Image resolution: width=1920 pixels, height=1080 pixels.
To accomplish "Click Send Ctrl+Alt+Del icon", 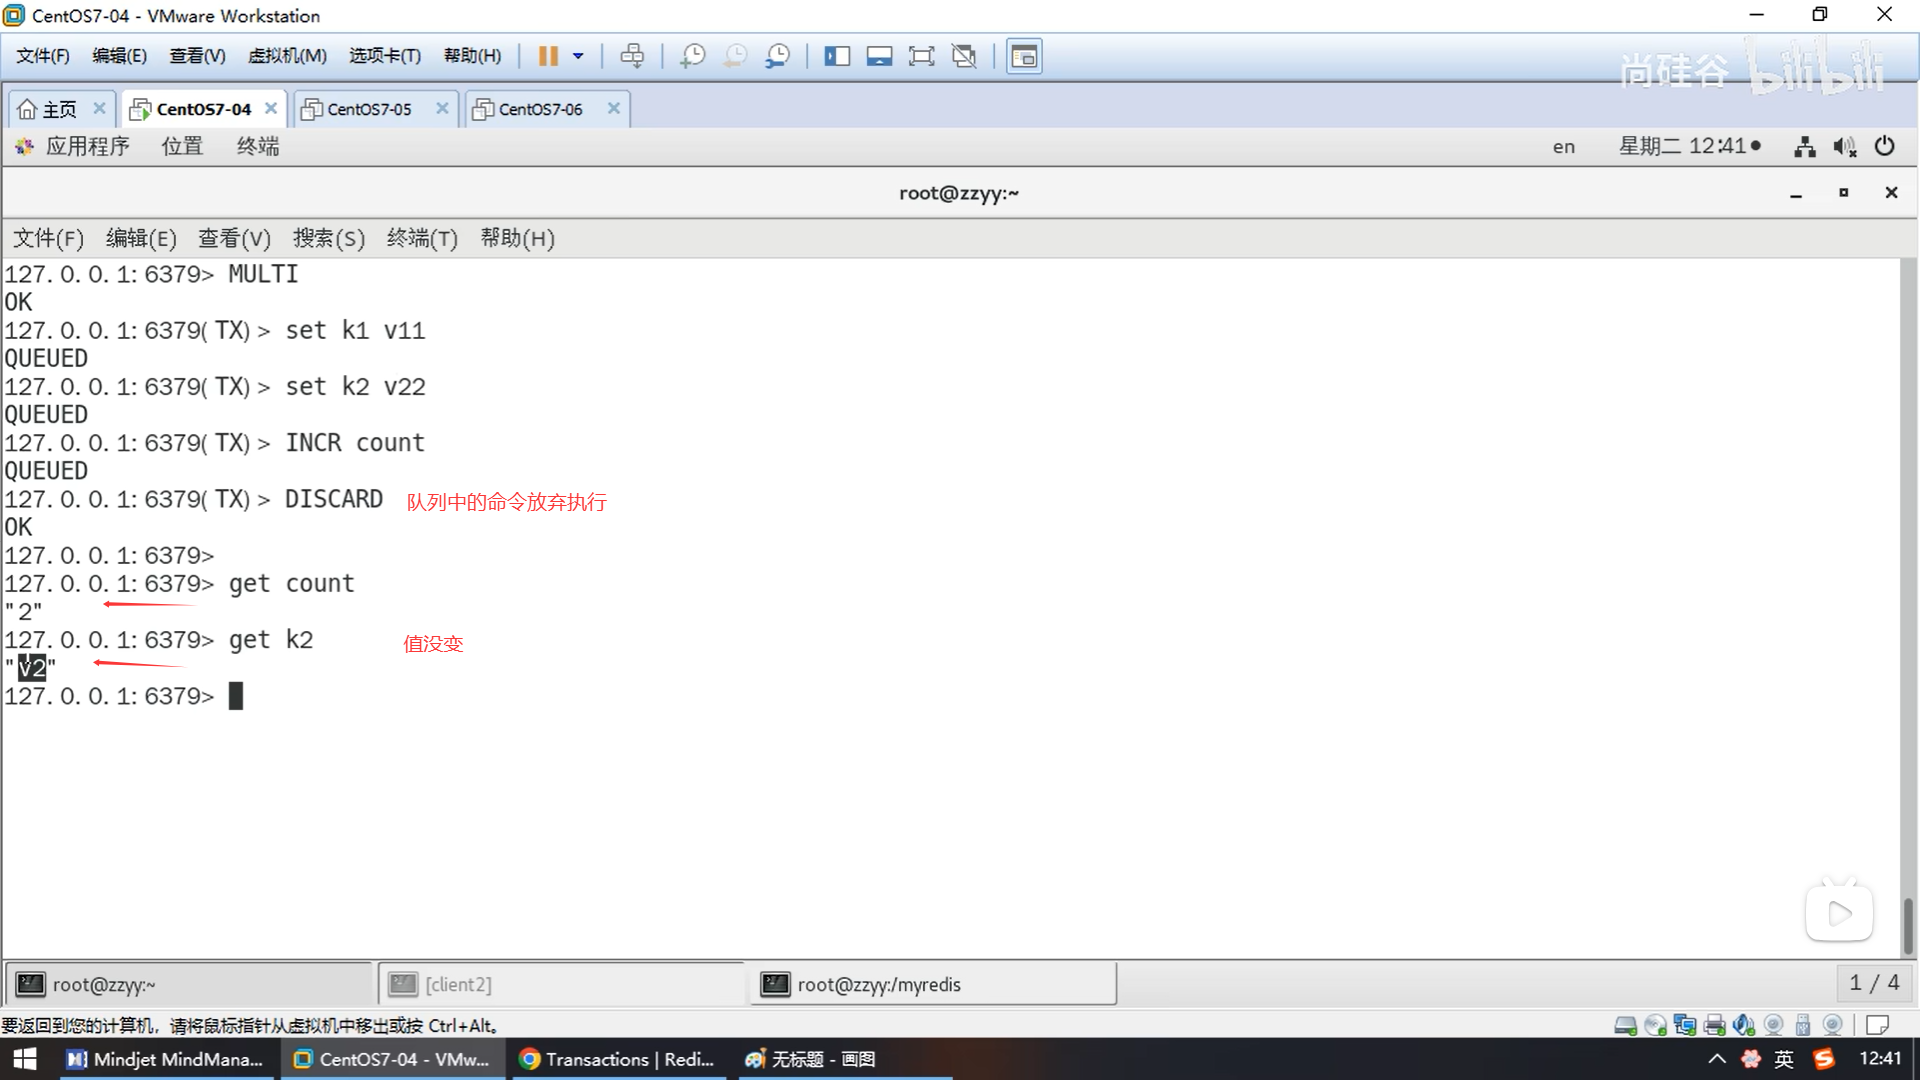I will point(632,56).
